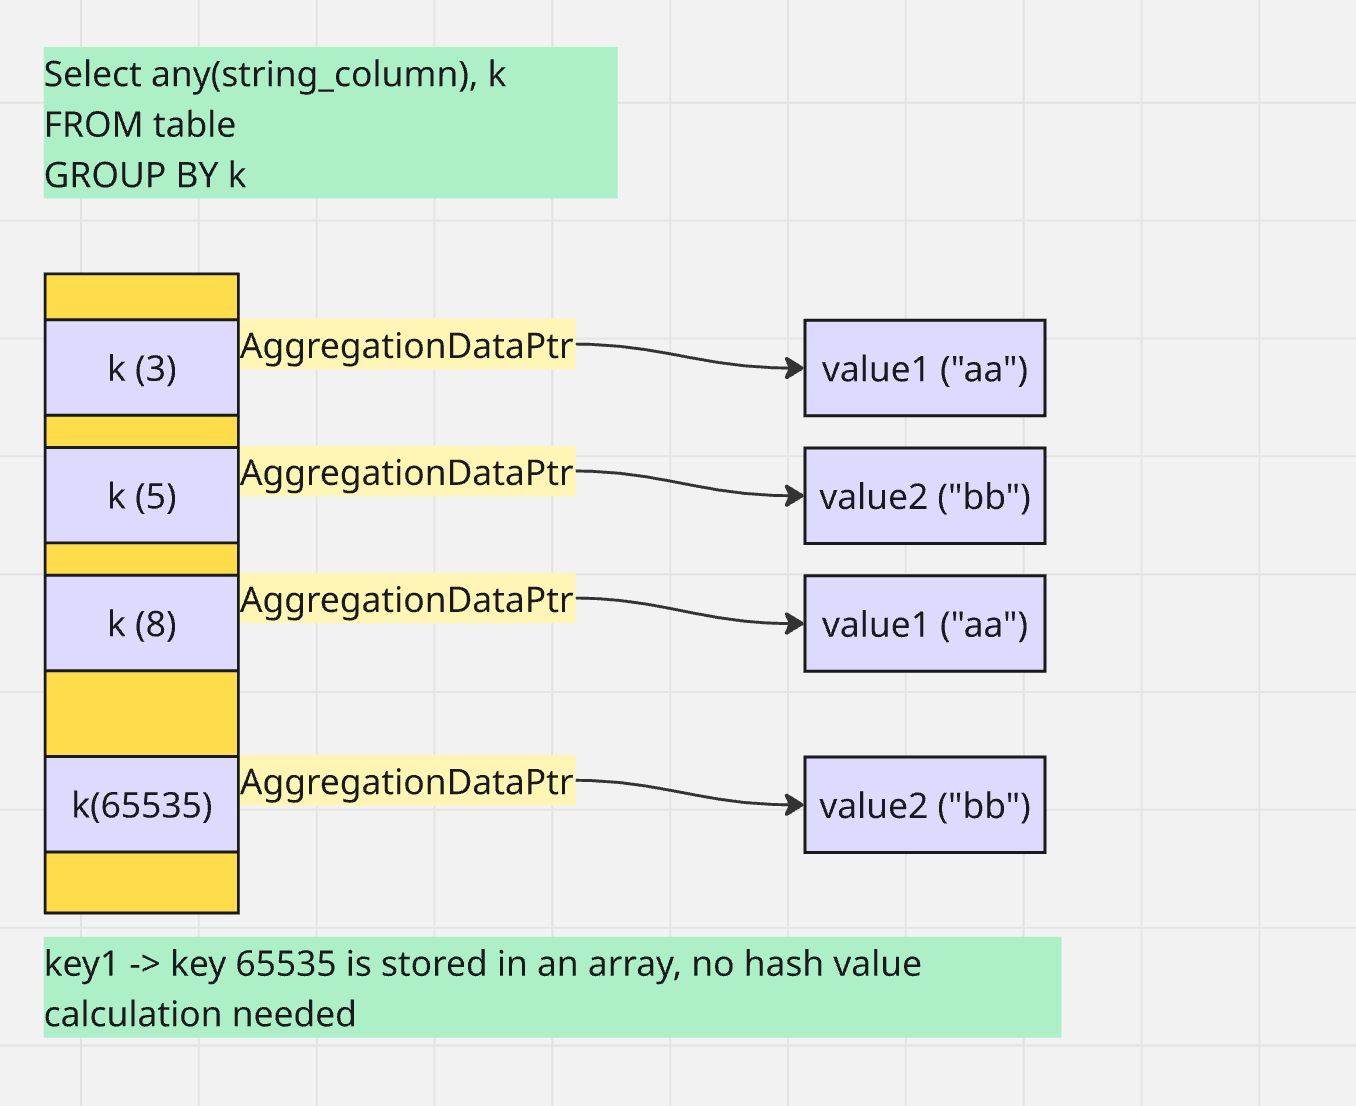This screenshot has width=1356, height=1106.
Task: Select the bottom yellow cell below k(65535)
Action: 142,882
